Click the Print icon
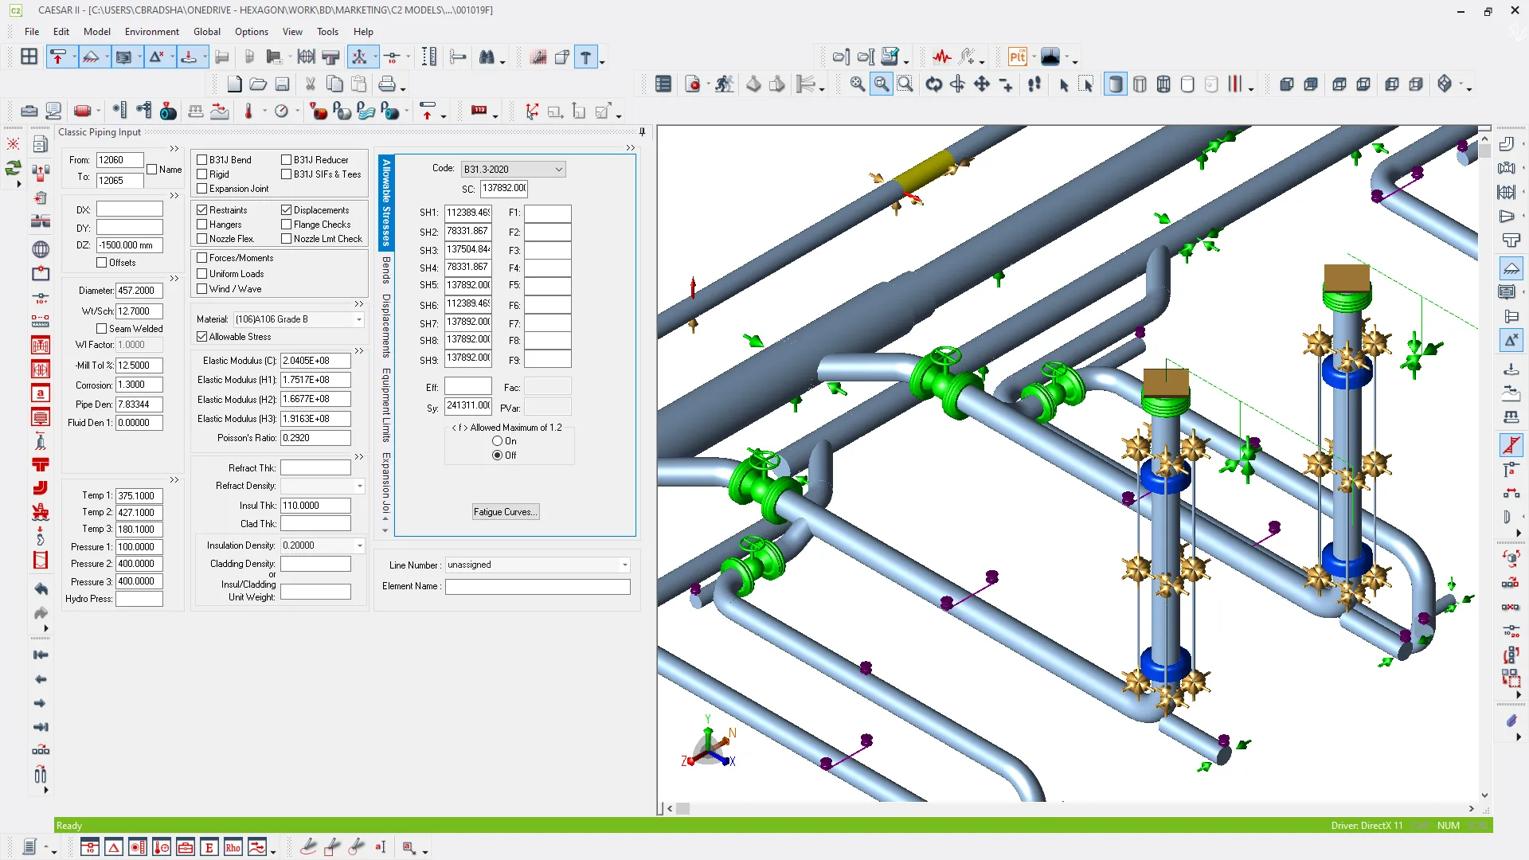1529x860 pixels. tap(387, 85)
